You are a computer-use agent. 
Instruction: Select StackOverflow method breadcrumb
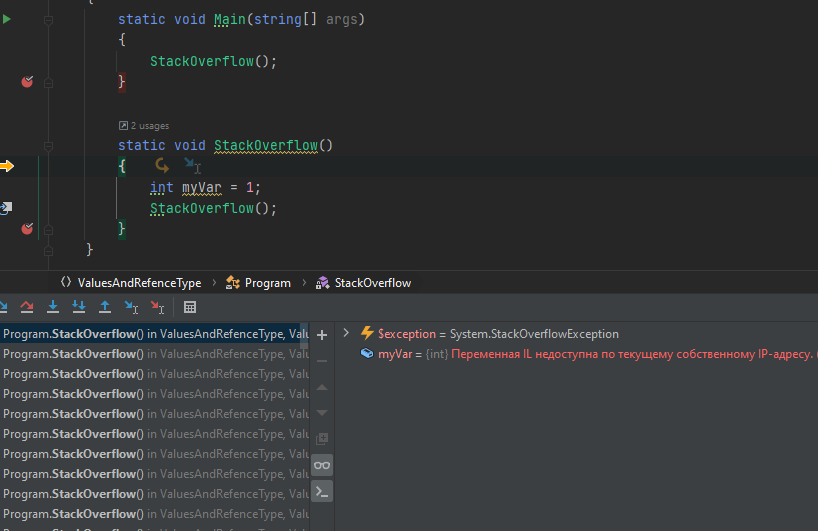tap(364, 283)
